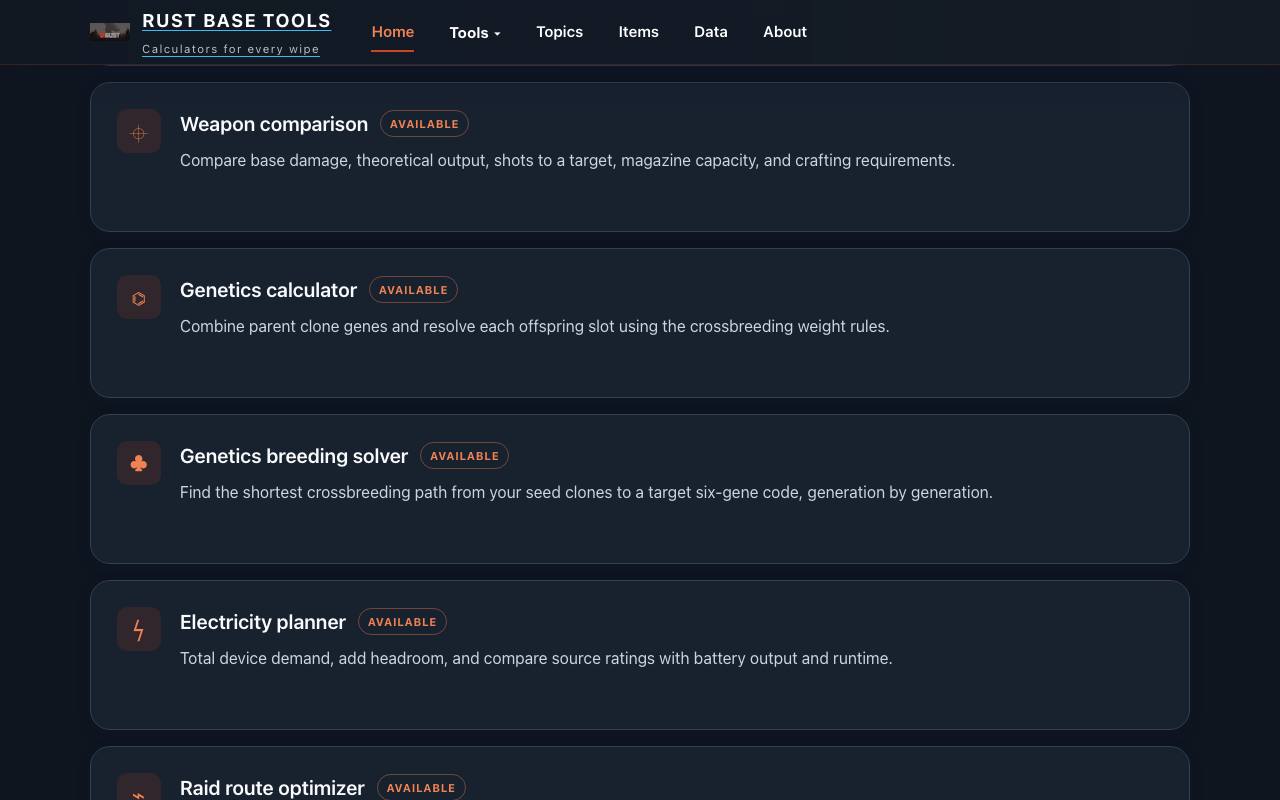Open the Topics page
The image size is (1280, 800).
tap(559, 32)
